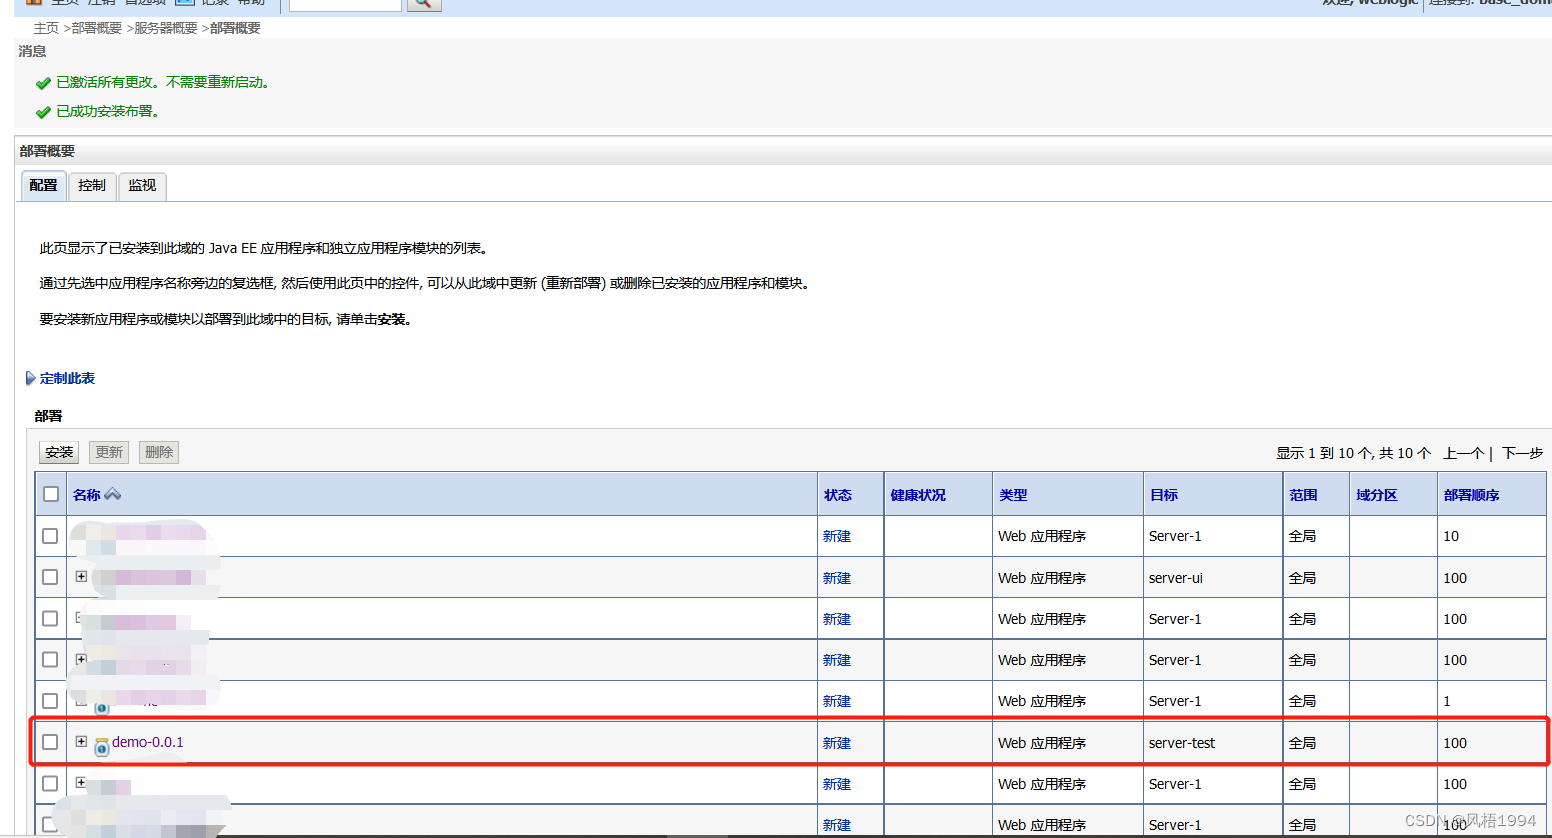Click the 下一步 pagination link
Screen dimensions: 1552x838
pyautogui.click(x=1522, y=453)
